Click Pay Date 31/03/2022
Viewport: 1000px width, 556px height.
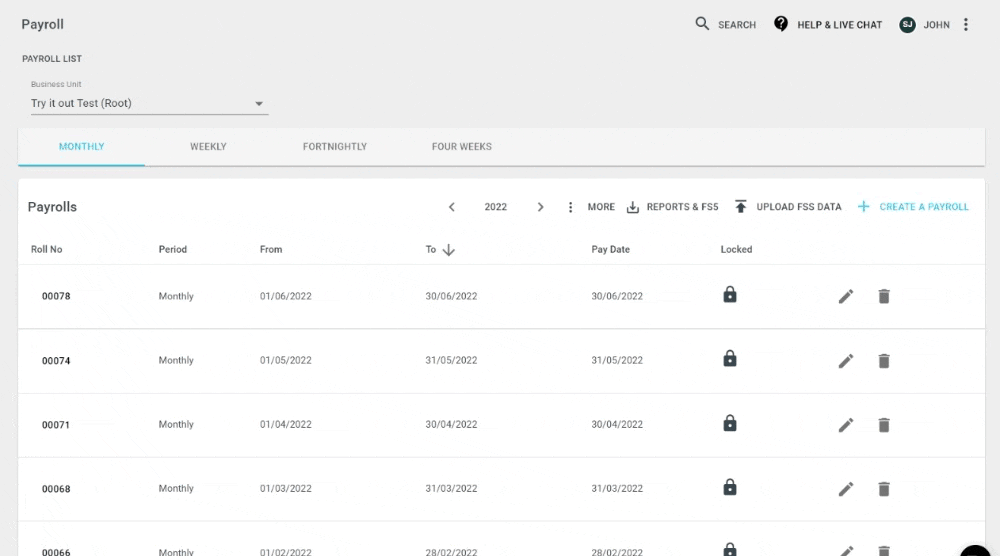(x=617, y=488)
